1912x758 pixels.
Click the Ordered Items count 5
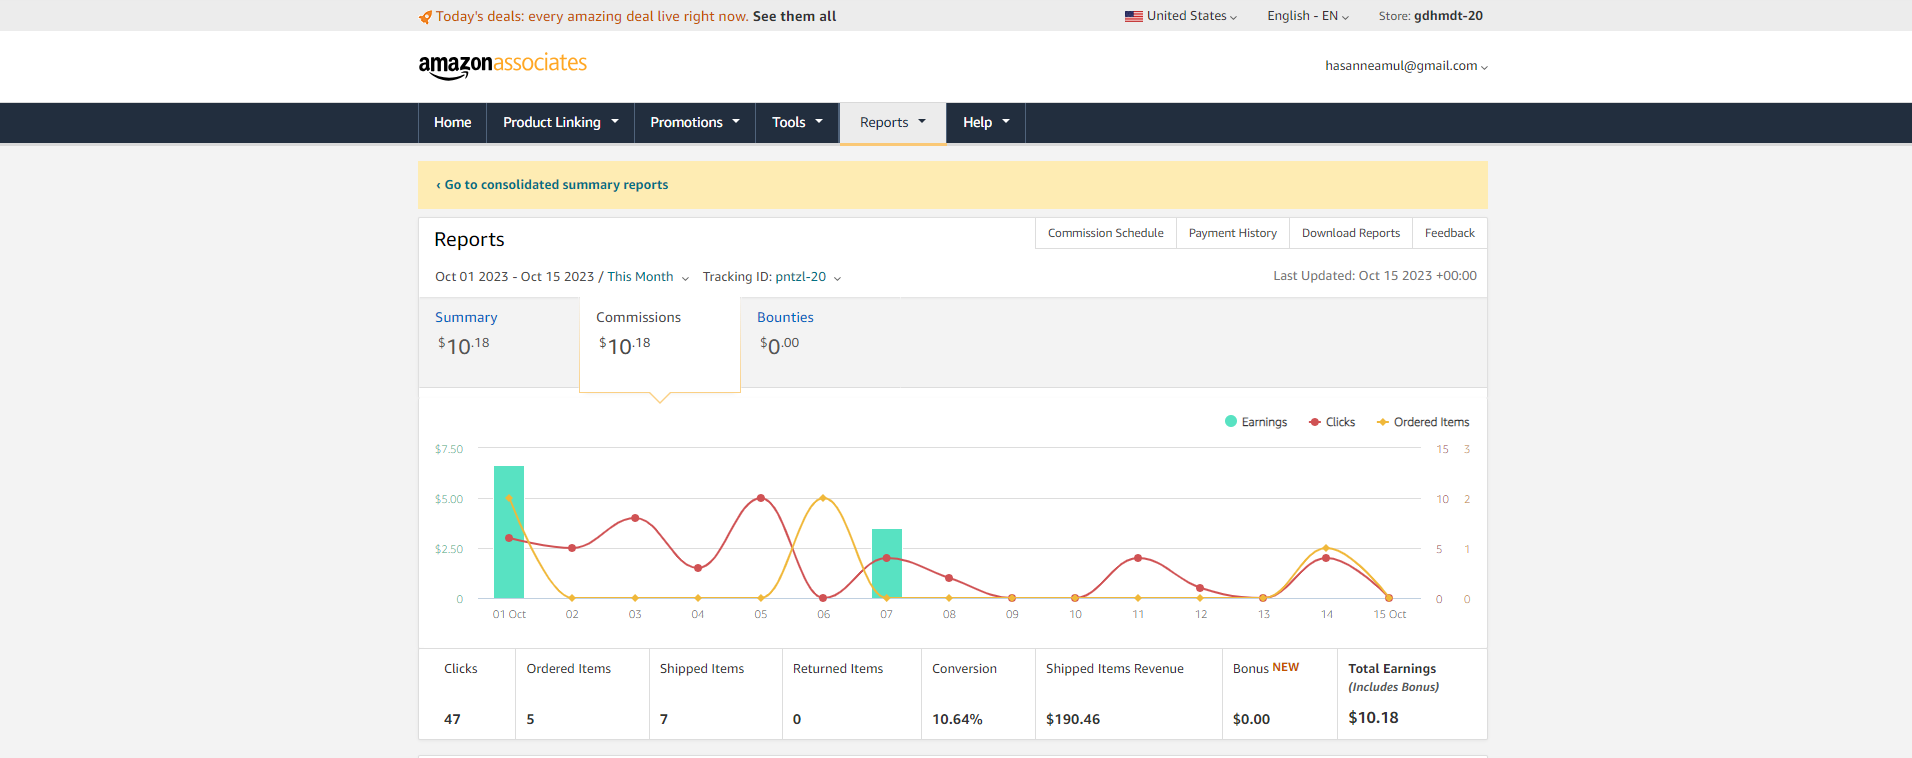click(530, 719)
